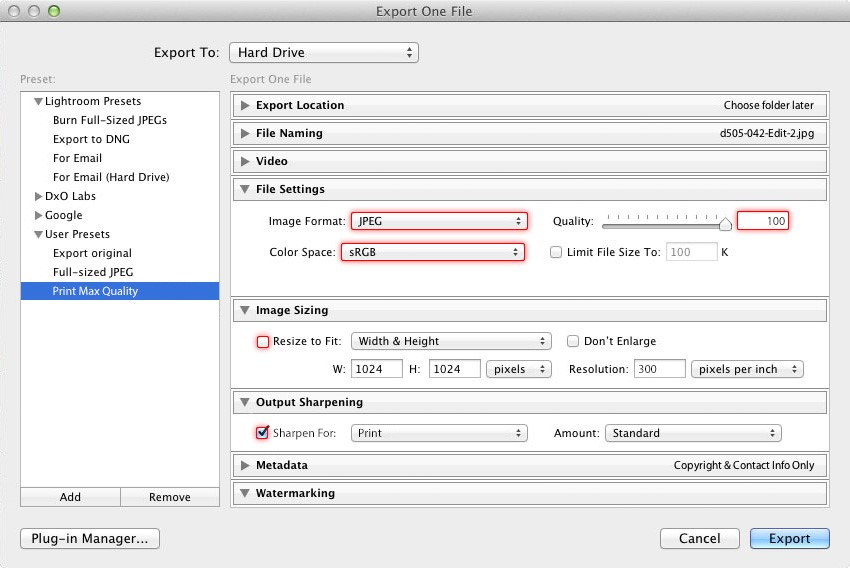The width and height of the screenshot is (850, 569).
Task: Expand the Google preset group
Action: pos(38,215)
